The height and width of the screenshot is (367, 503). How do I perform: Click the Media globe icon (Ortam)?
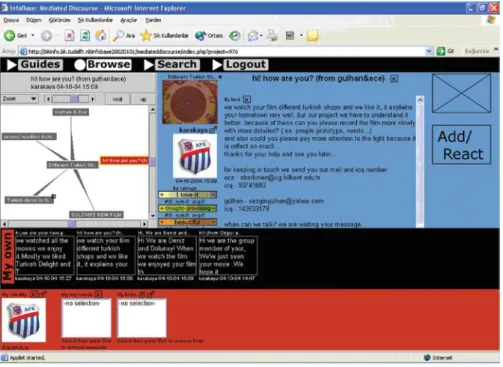click(x=200, y=35)
